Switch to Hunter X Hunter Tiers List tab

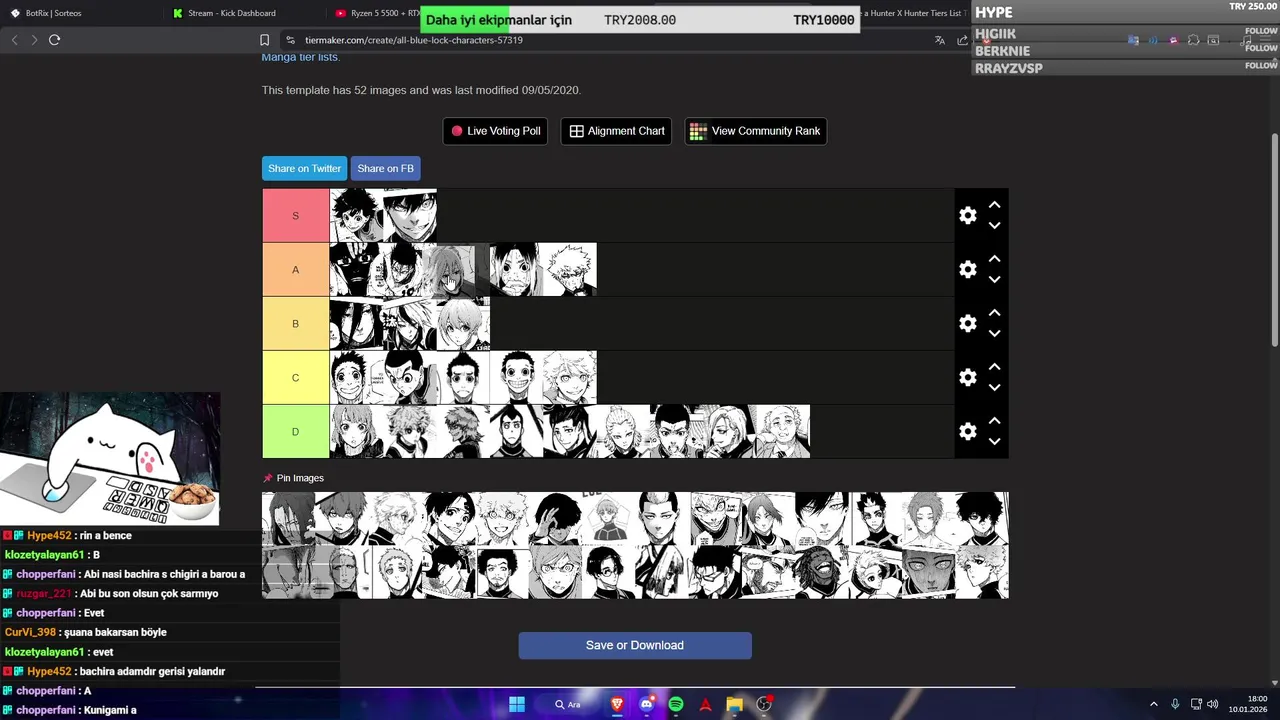(x=913, y=13)
